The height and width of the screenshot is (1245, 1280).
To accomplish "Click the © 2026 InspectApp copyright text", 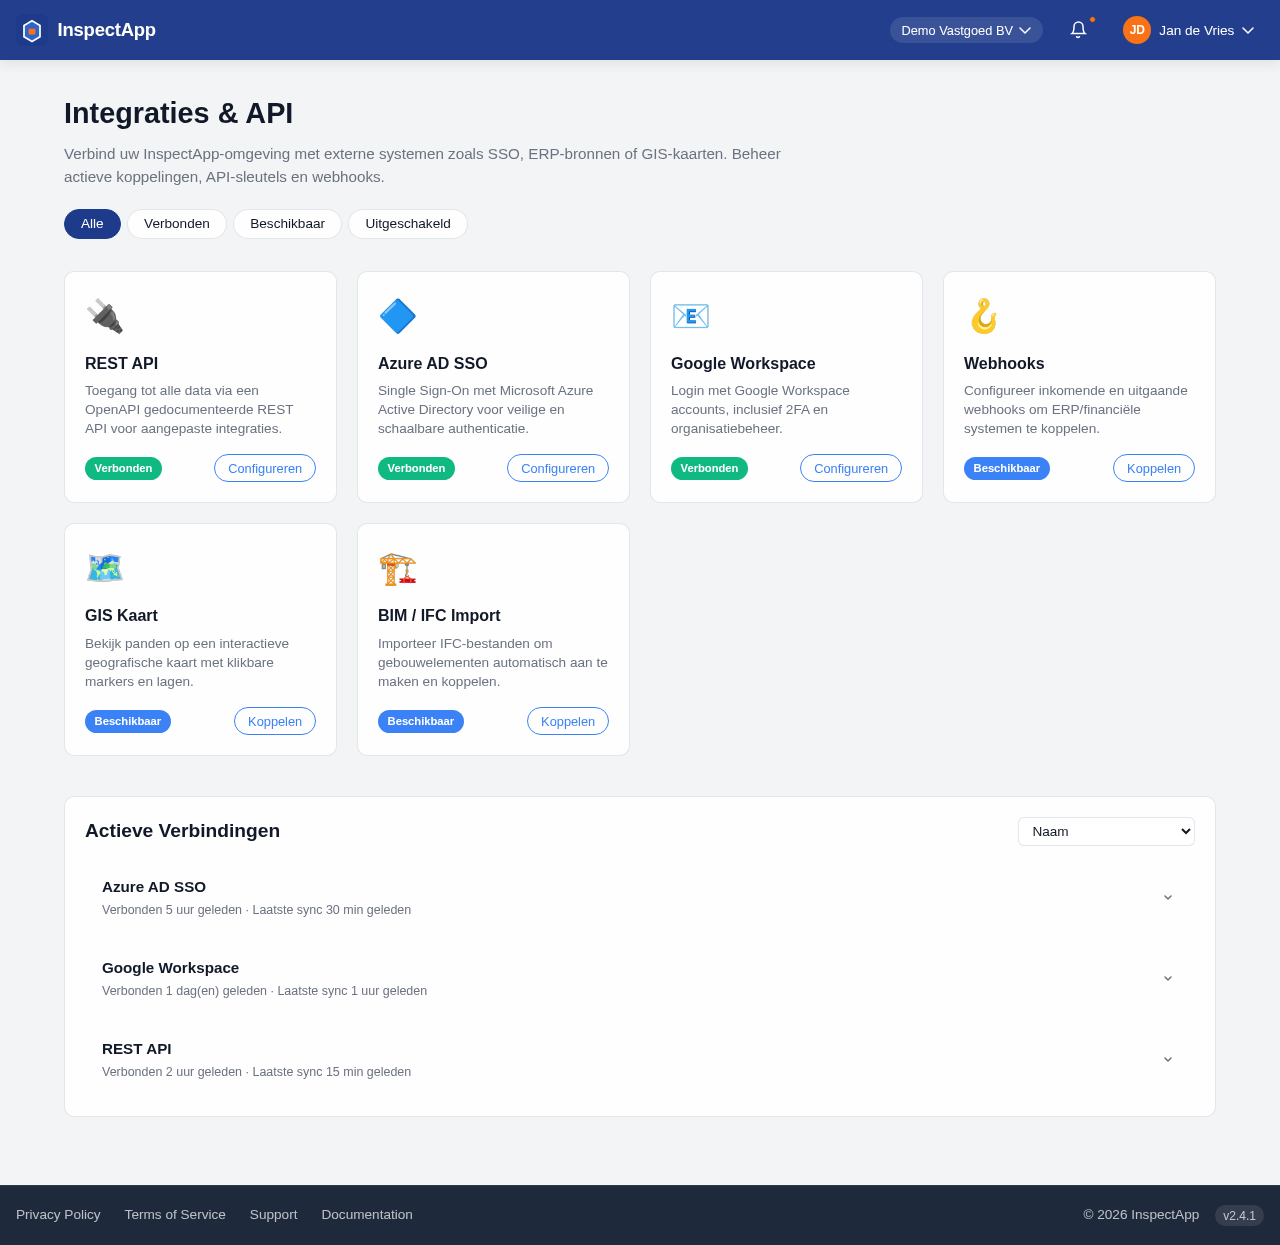I will coord(1141,1214).
